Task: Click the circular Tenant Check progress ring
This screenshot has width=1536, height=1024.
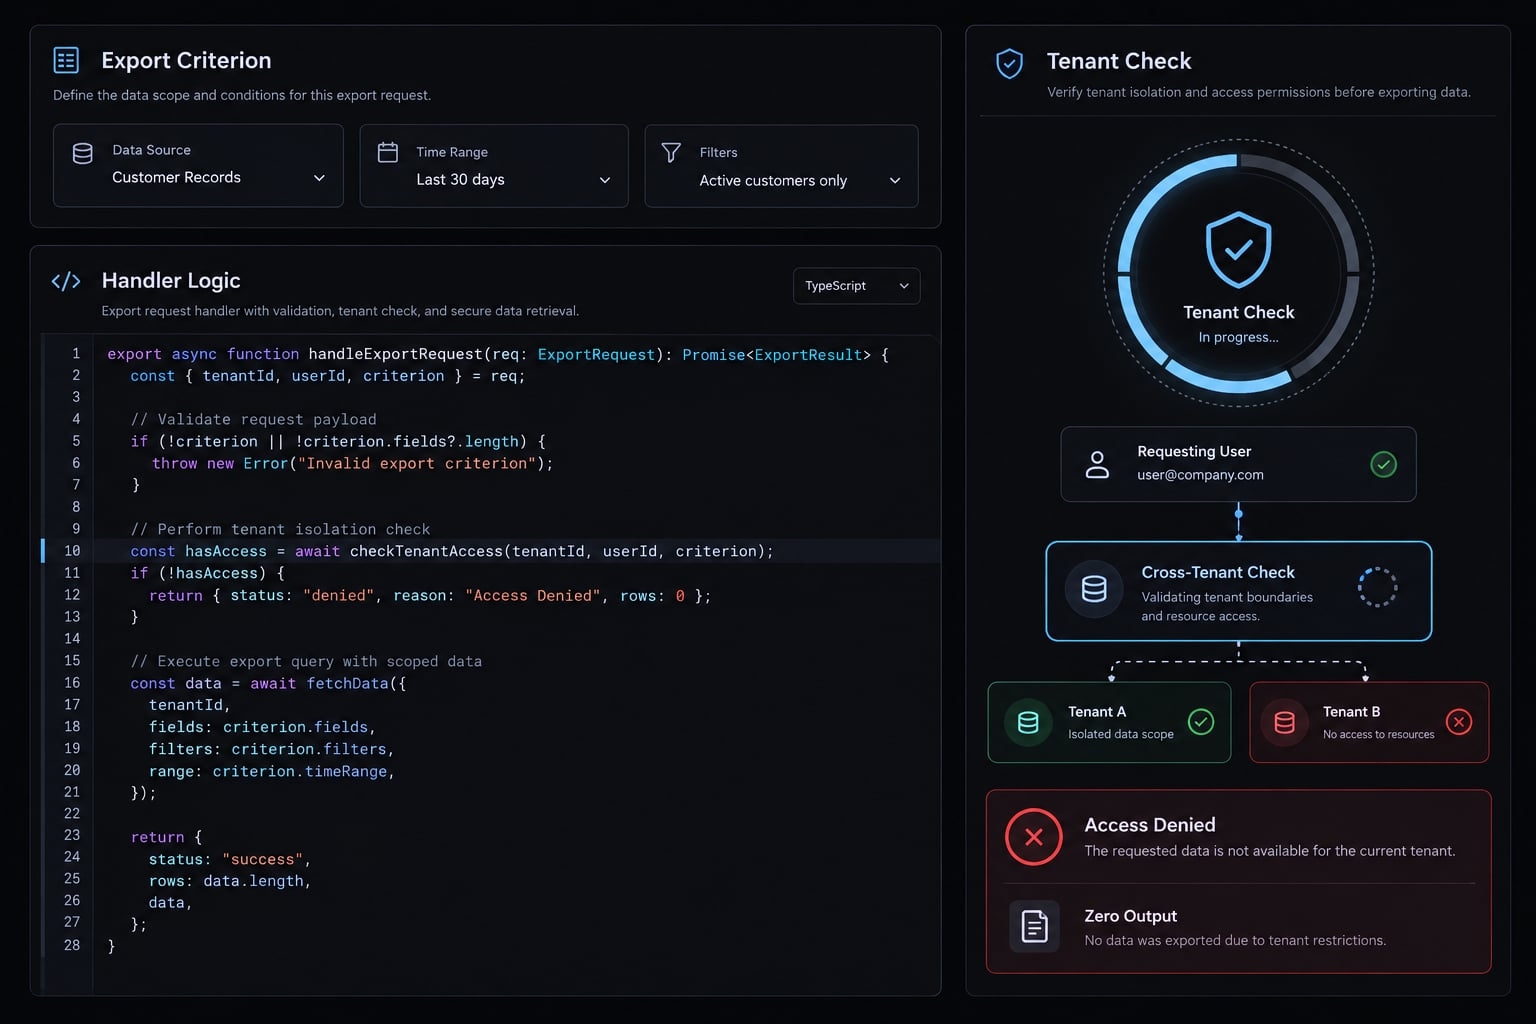Action: [1238, 272]
